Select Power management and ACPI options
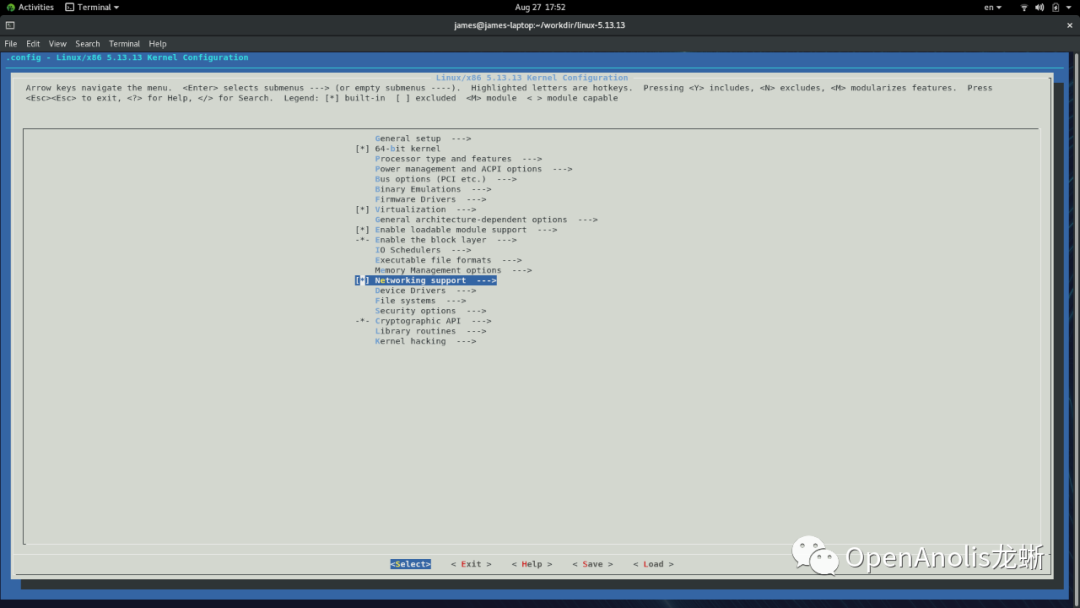 pyautogui.click(x=473, y=169)
